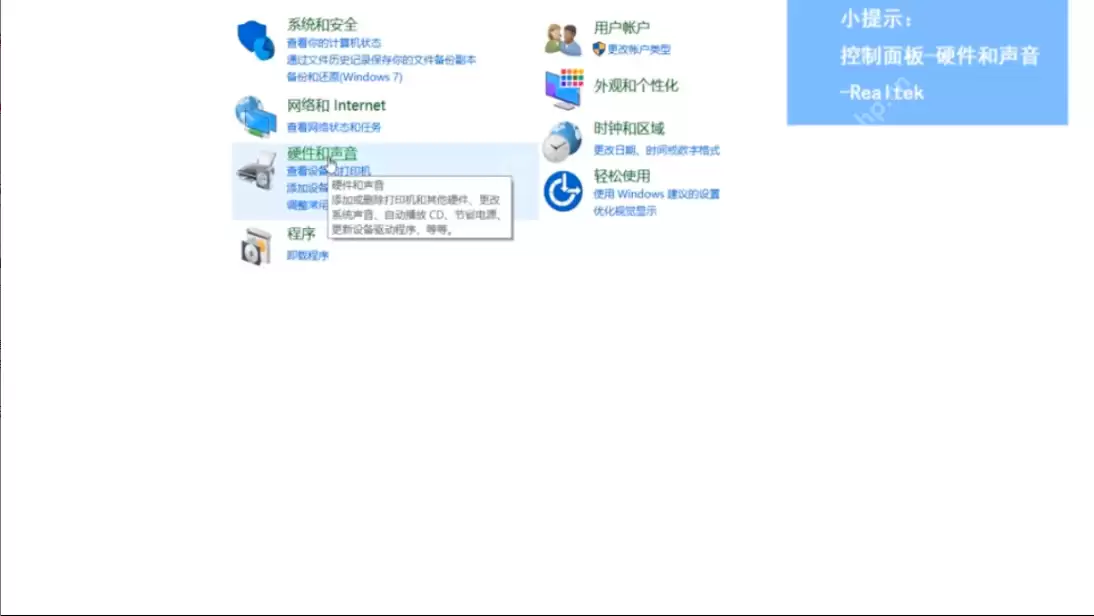1094x616 pixels.
Task: Click the 轻松使用 accessibility icon
Action: (x=563, y=190)
